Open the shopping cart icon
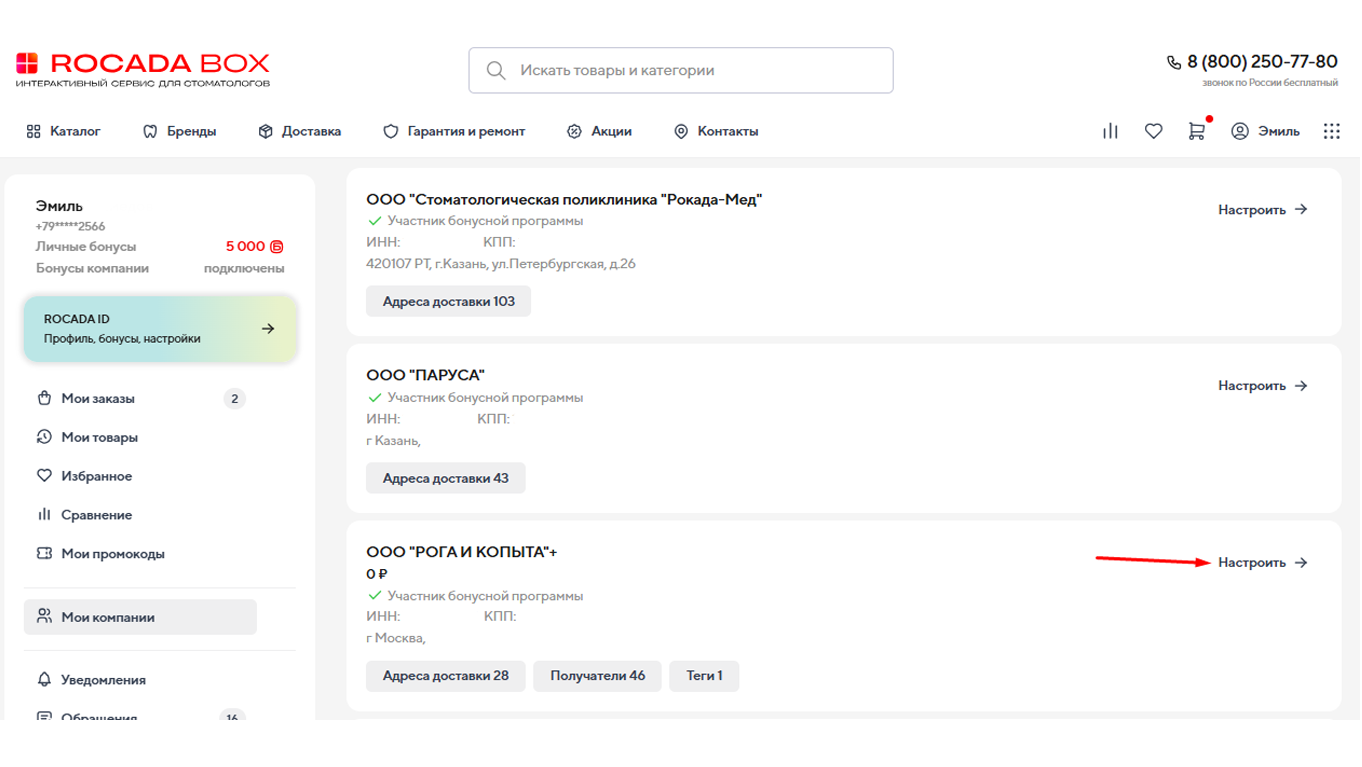The height and width of the screenshot is (767, 1362). point(1196,131)
